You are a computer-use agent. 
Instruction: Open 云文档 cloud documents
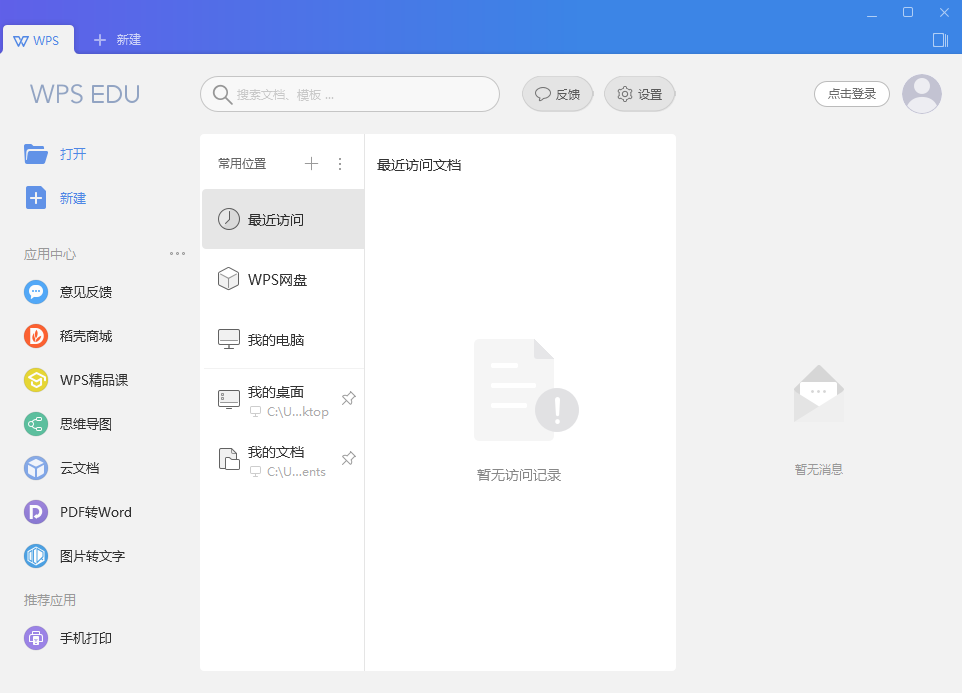[x=36, y=468]
